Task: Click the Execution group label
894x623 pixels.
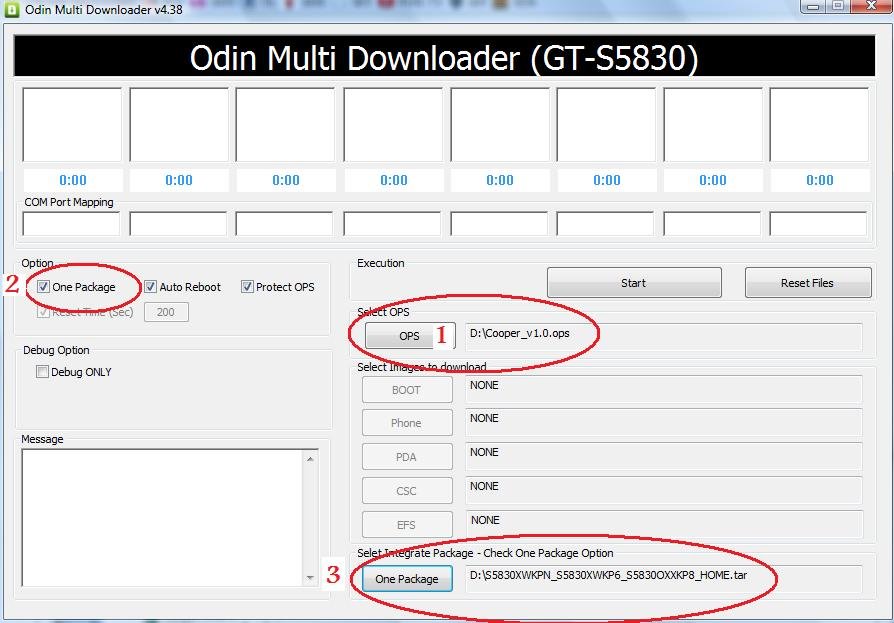Action: 380,263
